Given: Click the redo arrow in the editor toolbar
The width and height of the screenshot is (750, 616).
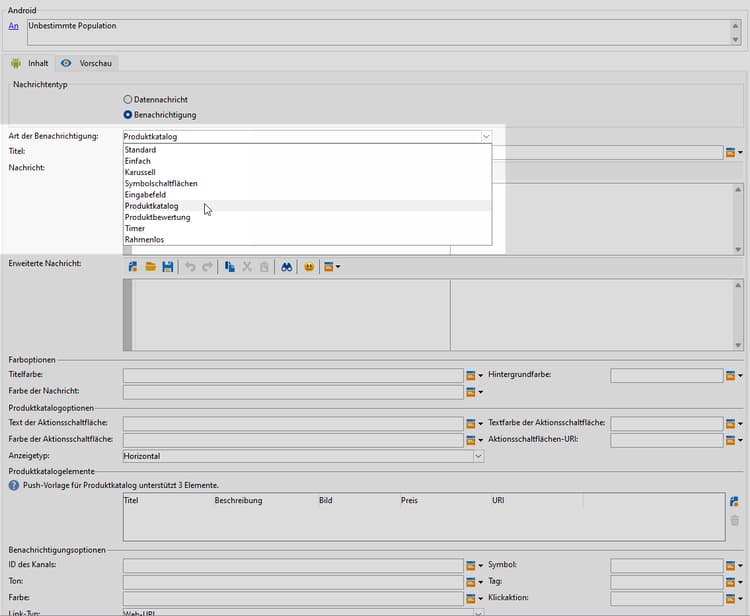Looking at the screenshot, I should pyautogui.click(x=207, y=267).
